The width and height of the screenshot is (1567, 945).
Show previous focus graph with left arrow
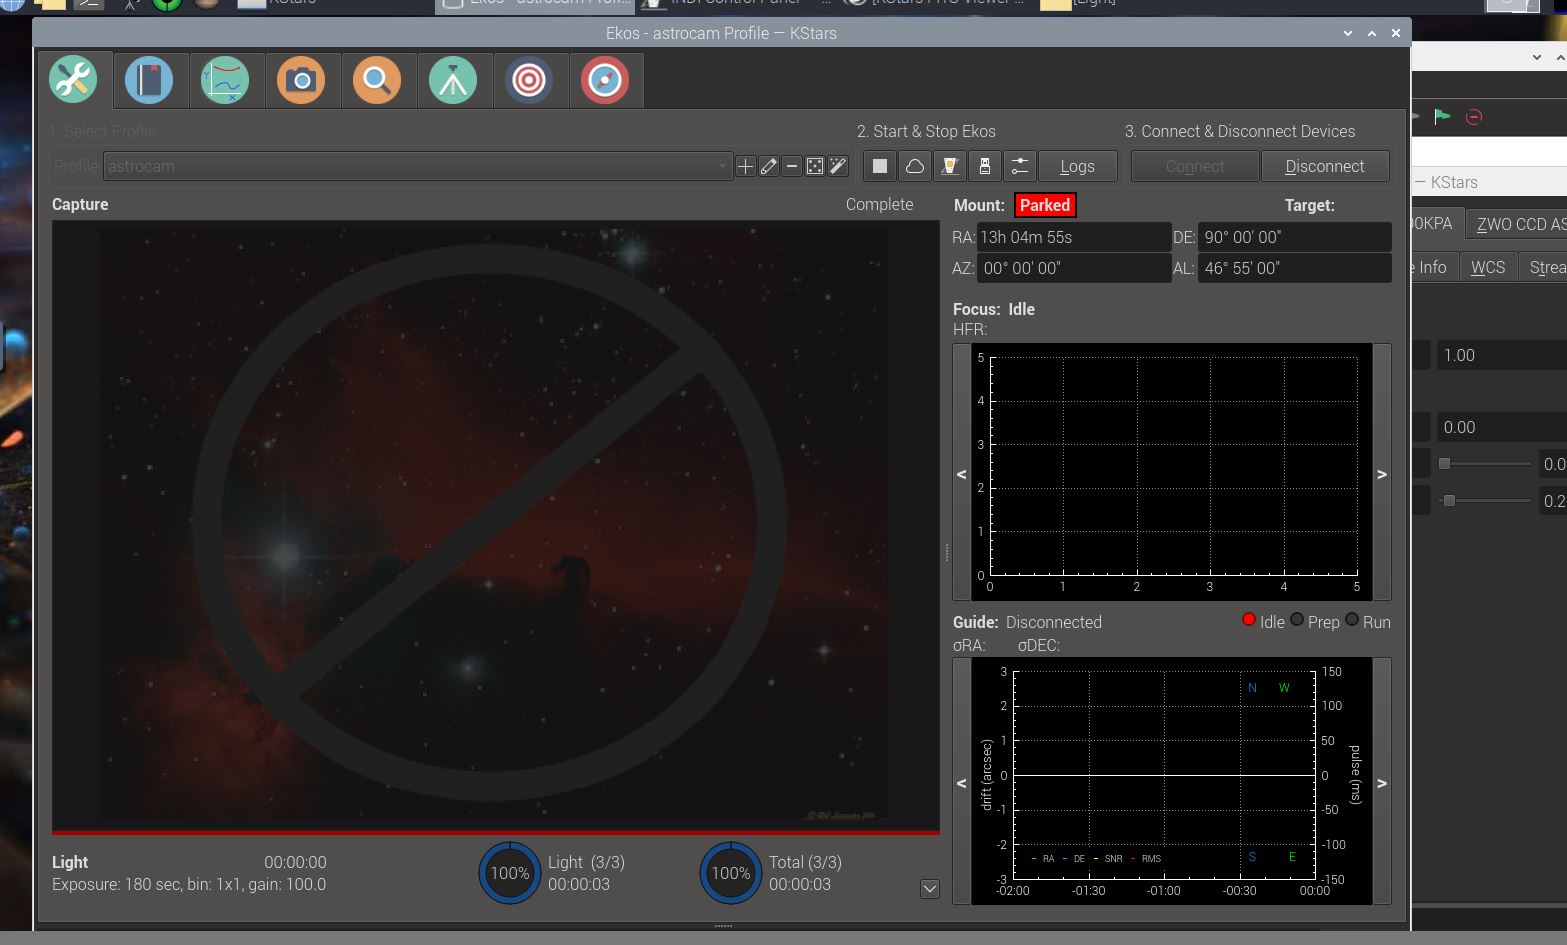(962, 473)
